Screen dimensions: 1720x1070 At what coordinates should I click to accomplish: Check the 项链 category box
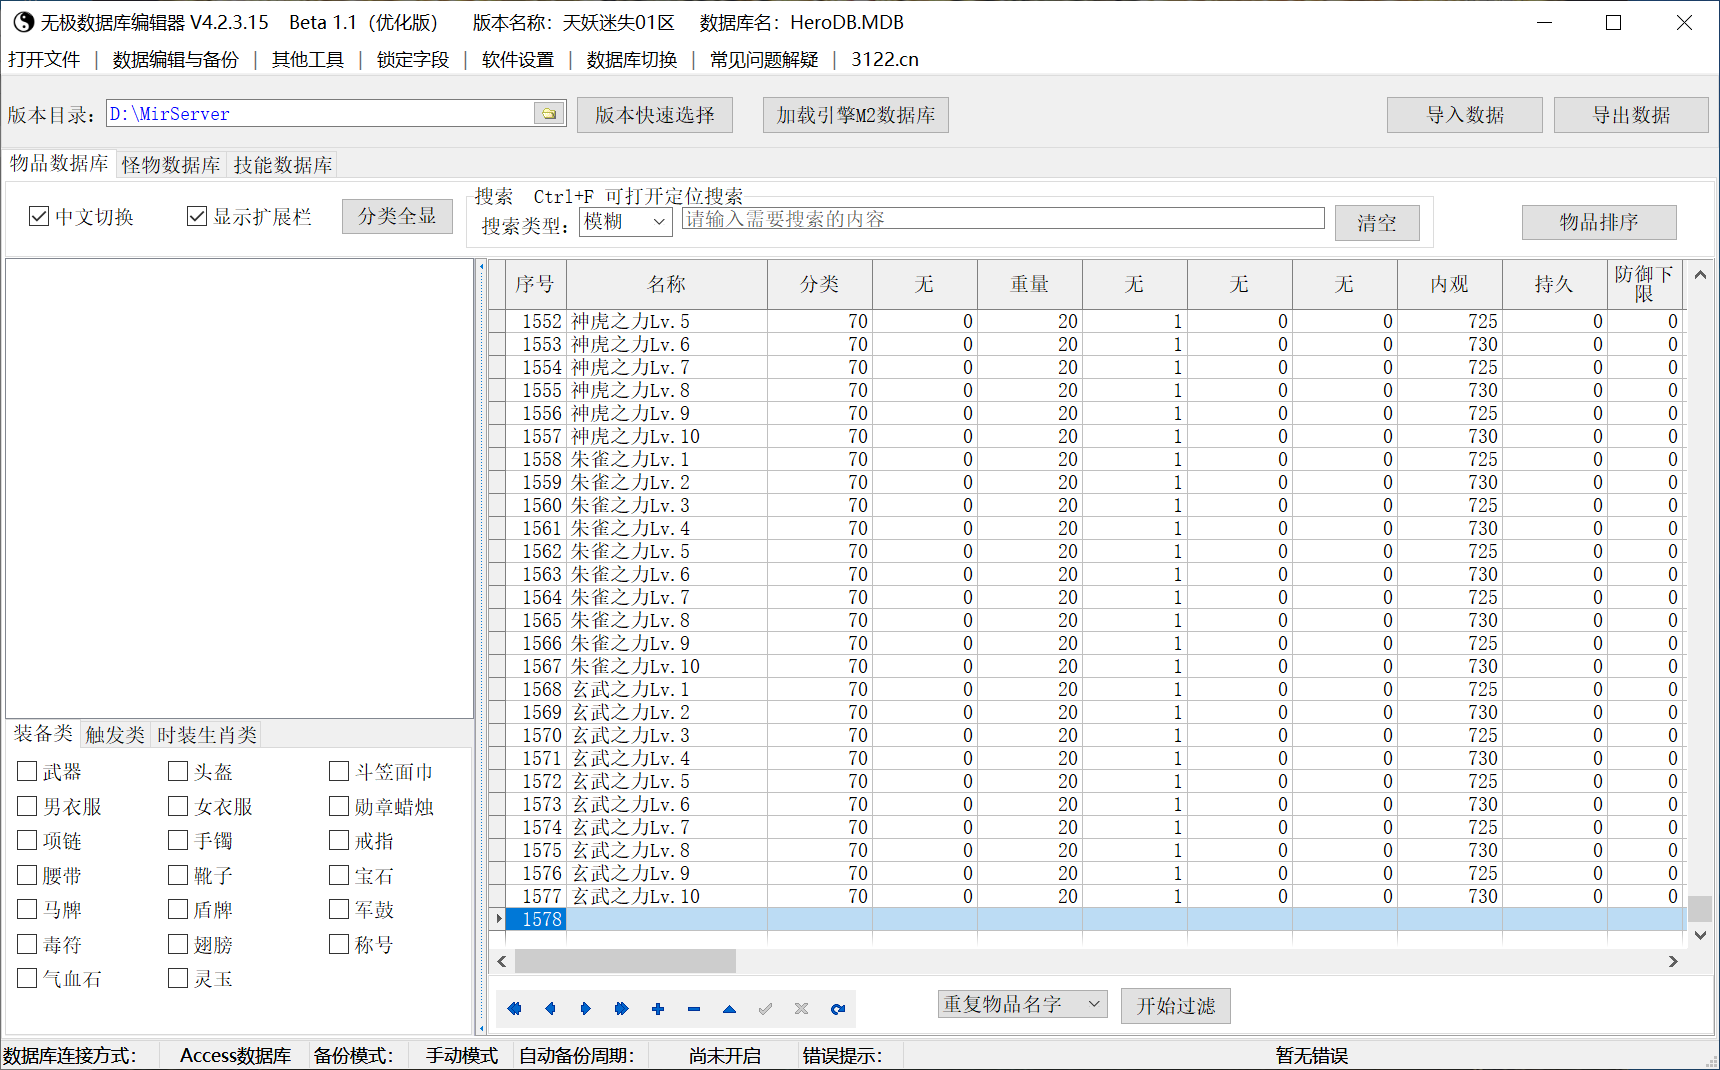[27, 840]
